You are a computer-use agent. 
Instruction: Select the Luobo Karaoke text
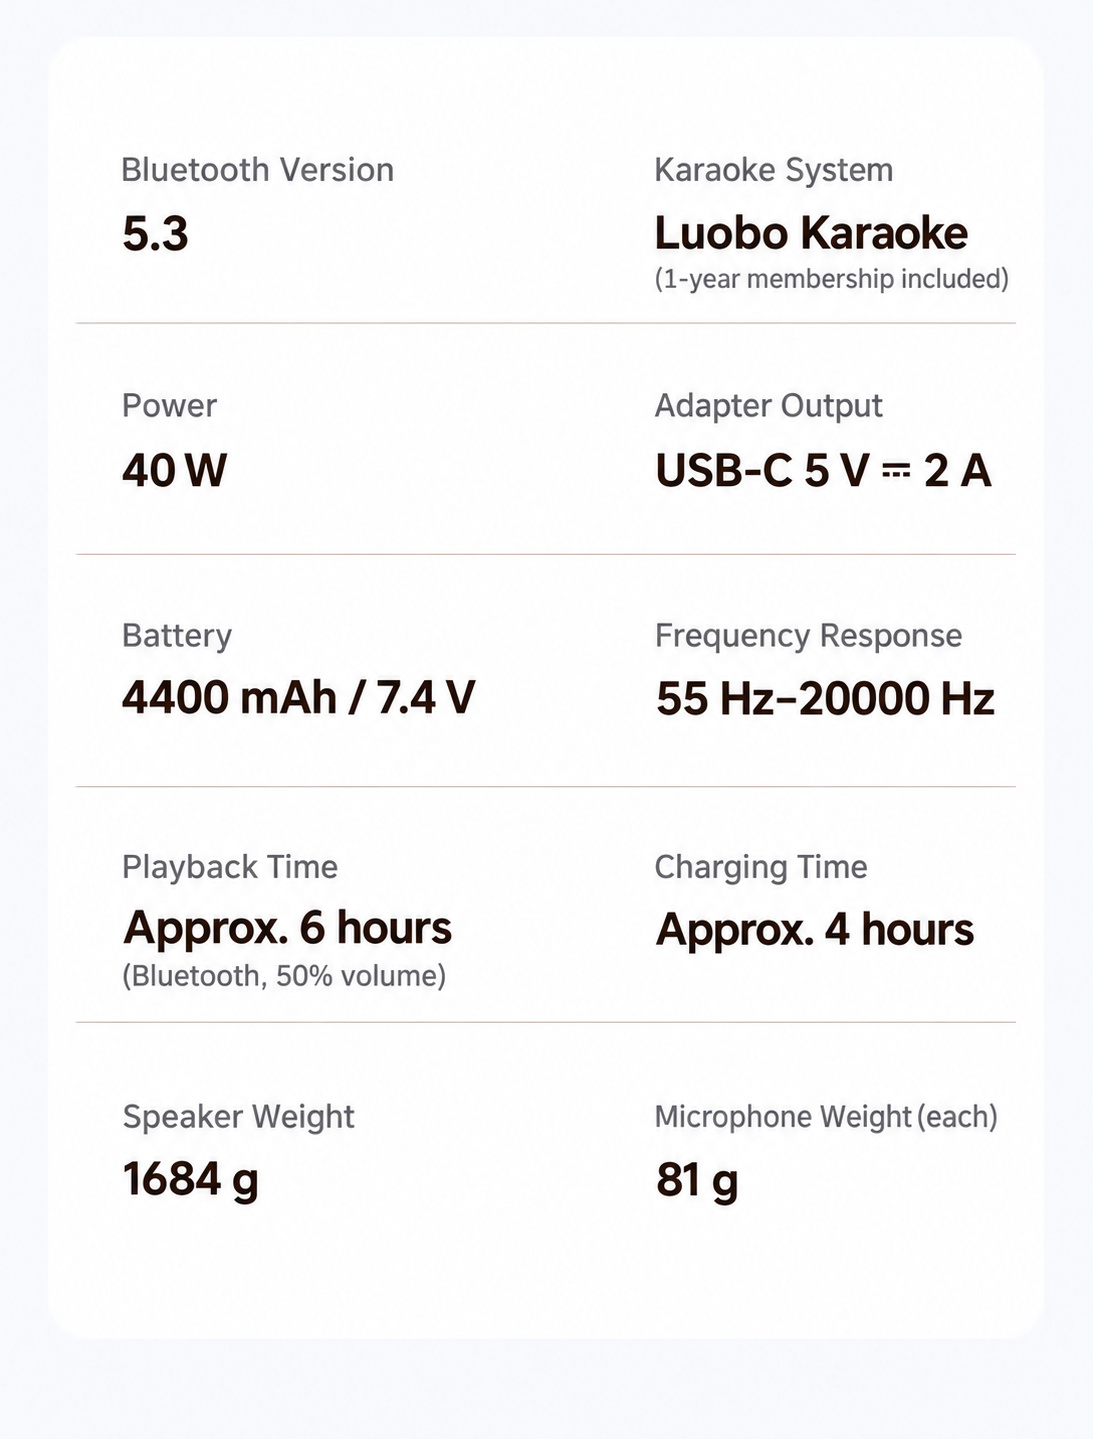pos(811,234)
